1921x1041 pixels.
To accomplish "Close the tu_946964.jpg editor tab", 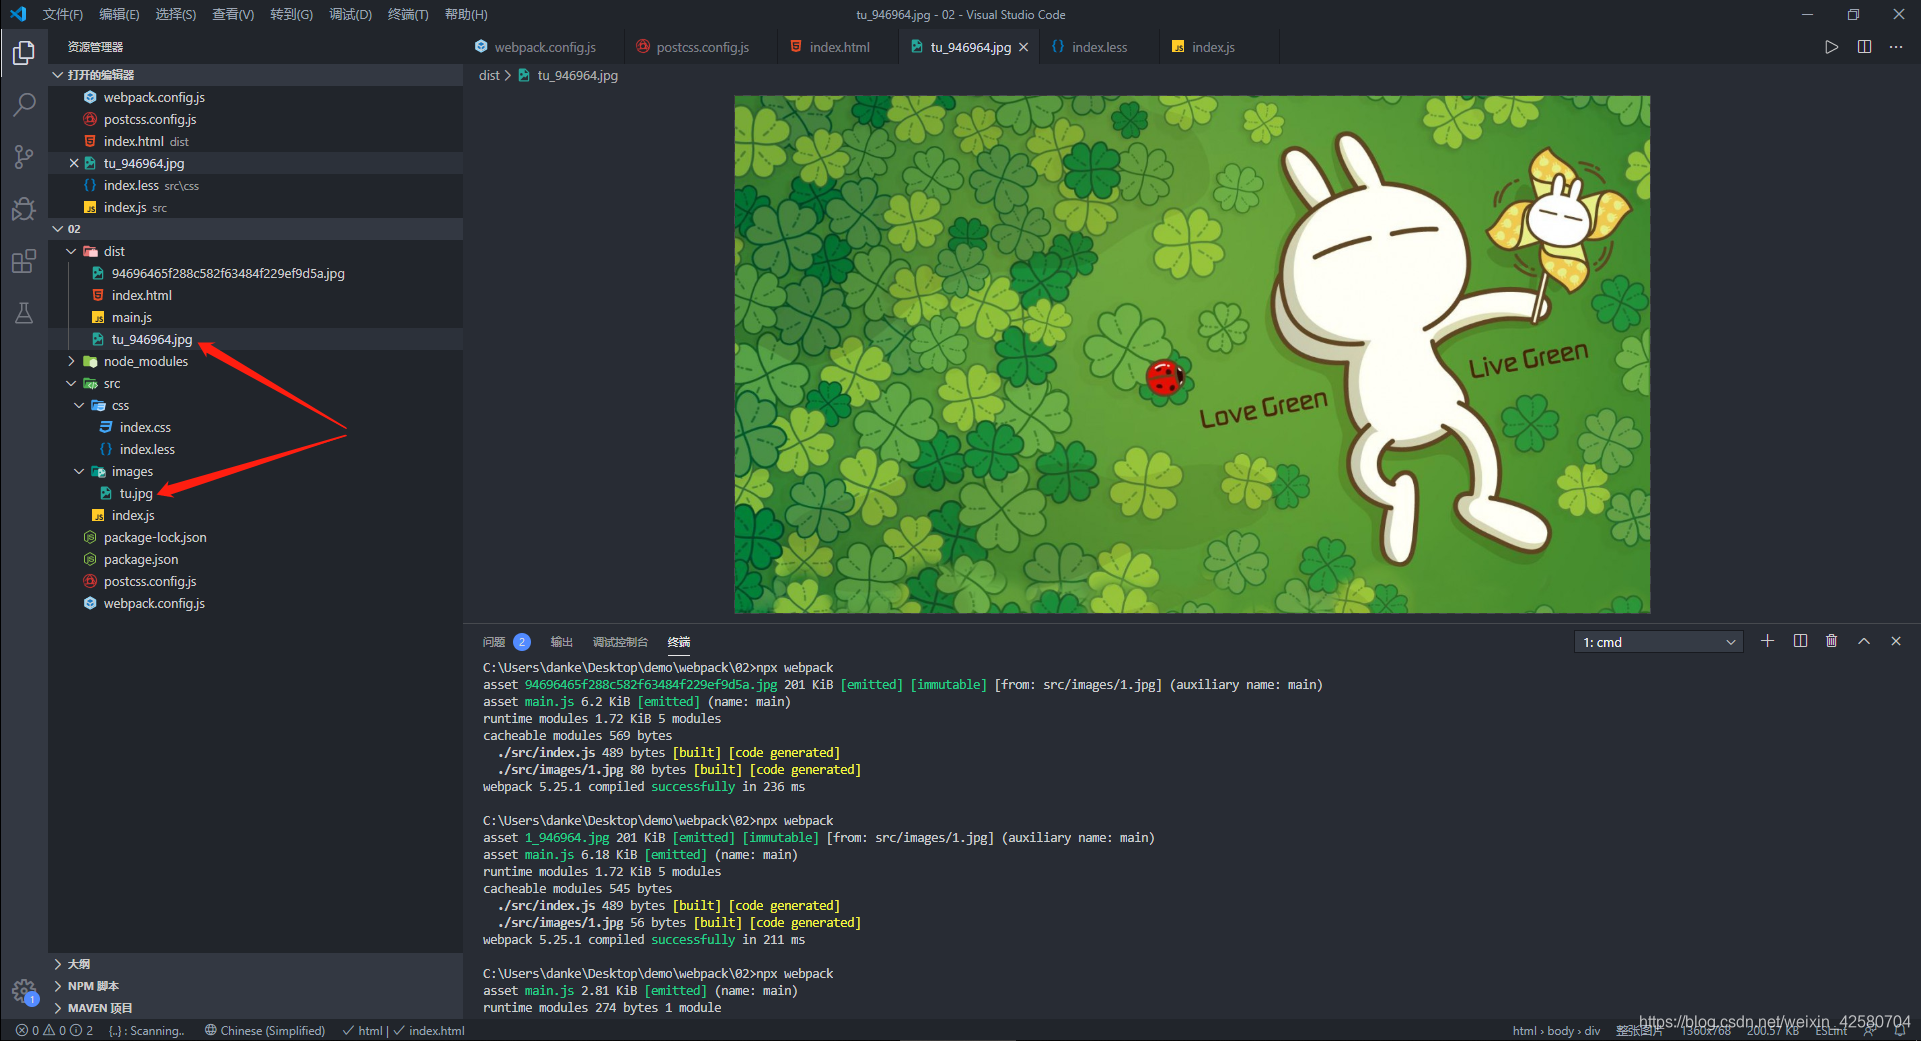I will click(x=1023, y=47).
